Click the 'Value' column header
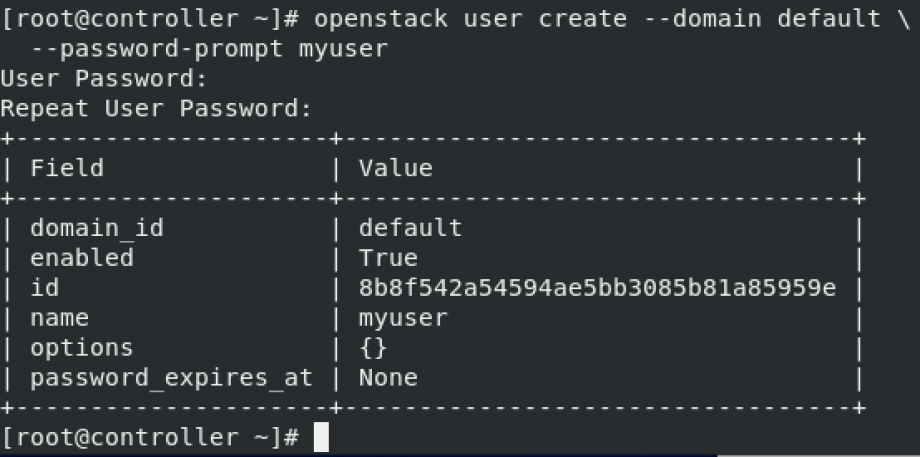Screen dimensions: 920x457 click(395, 168)
